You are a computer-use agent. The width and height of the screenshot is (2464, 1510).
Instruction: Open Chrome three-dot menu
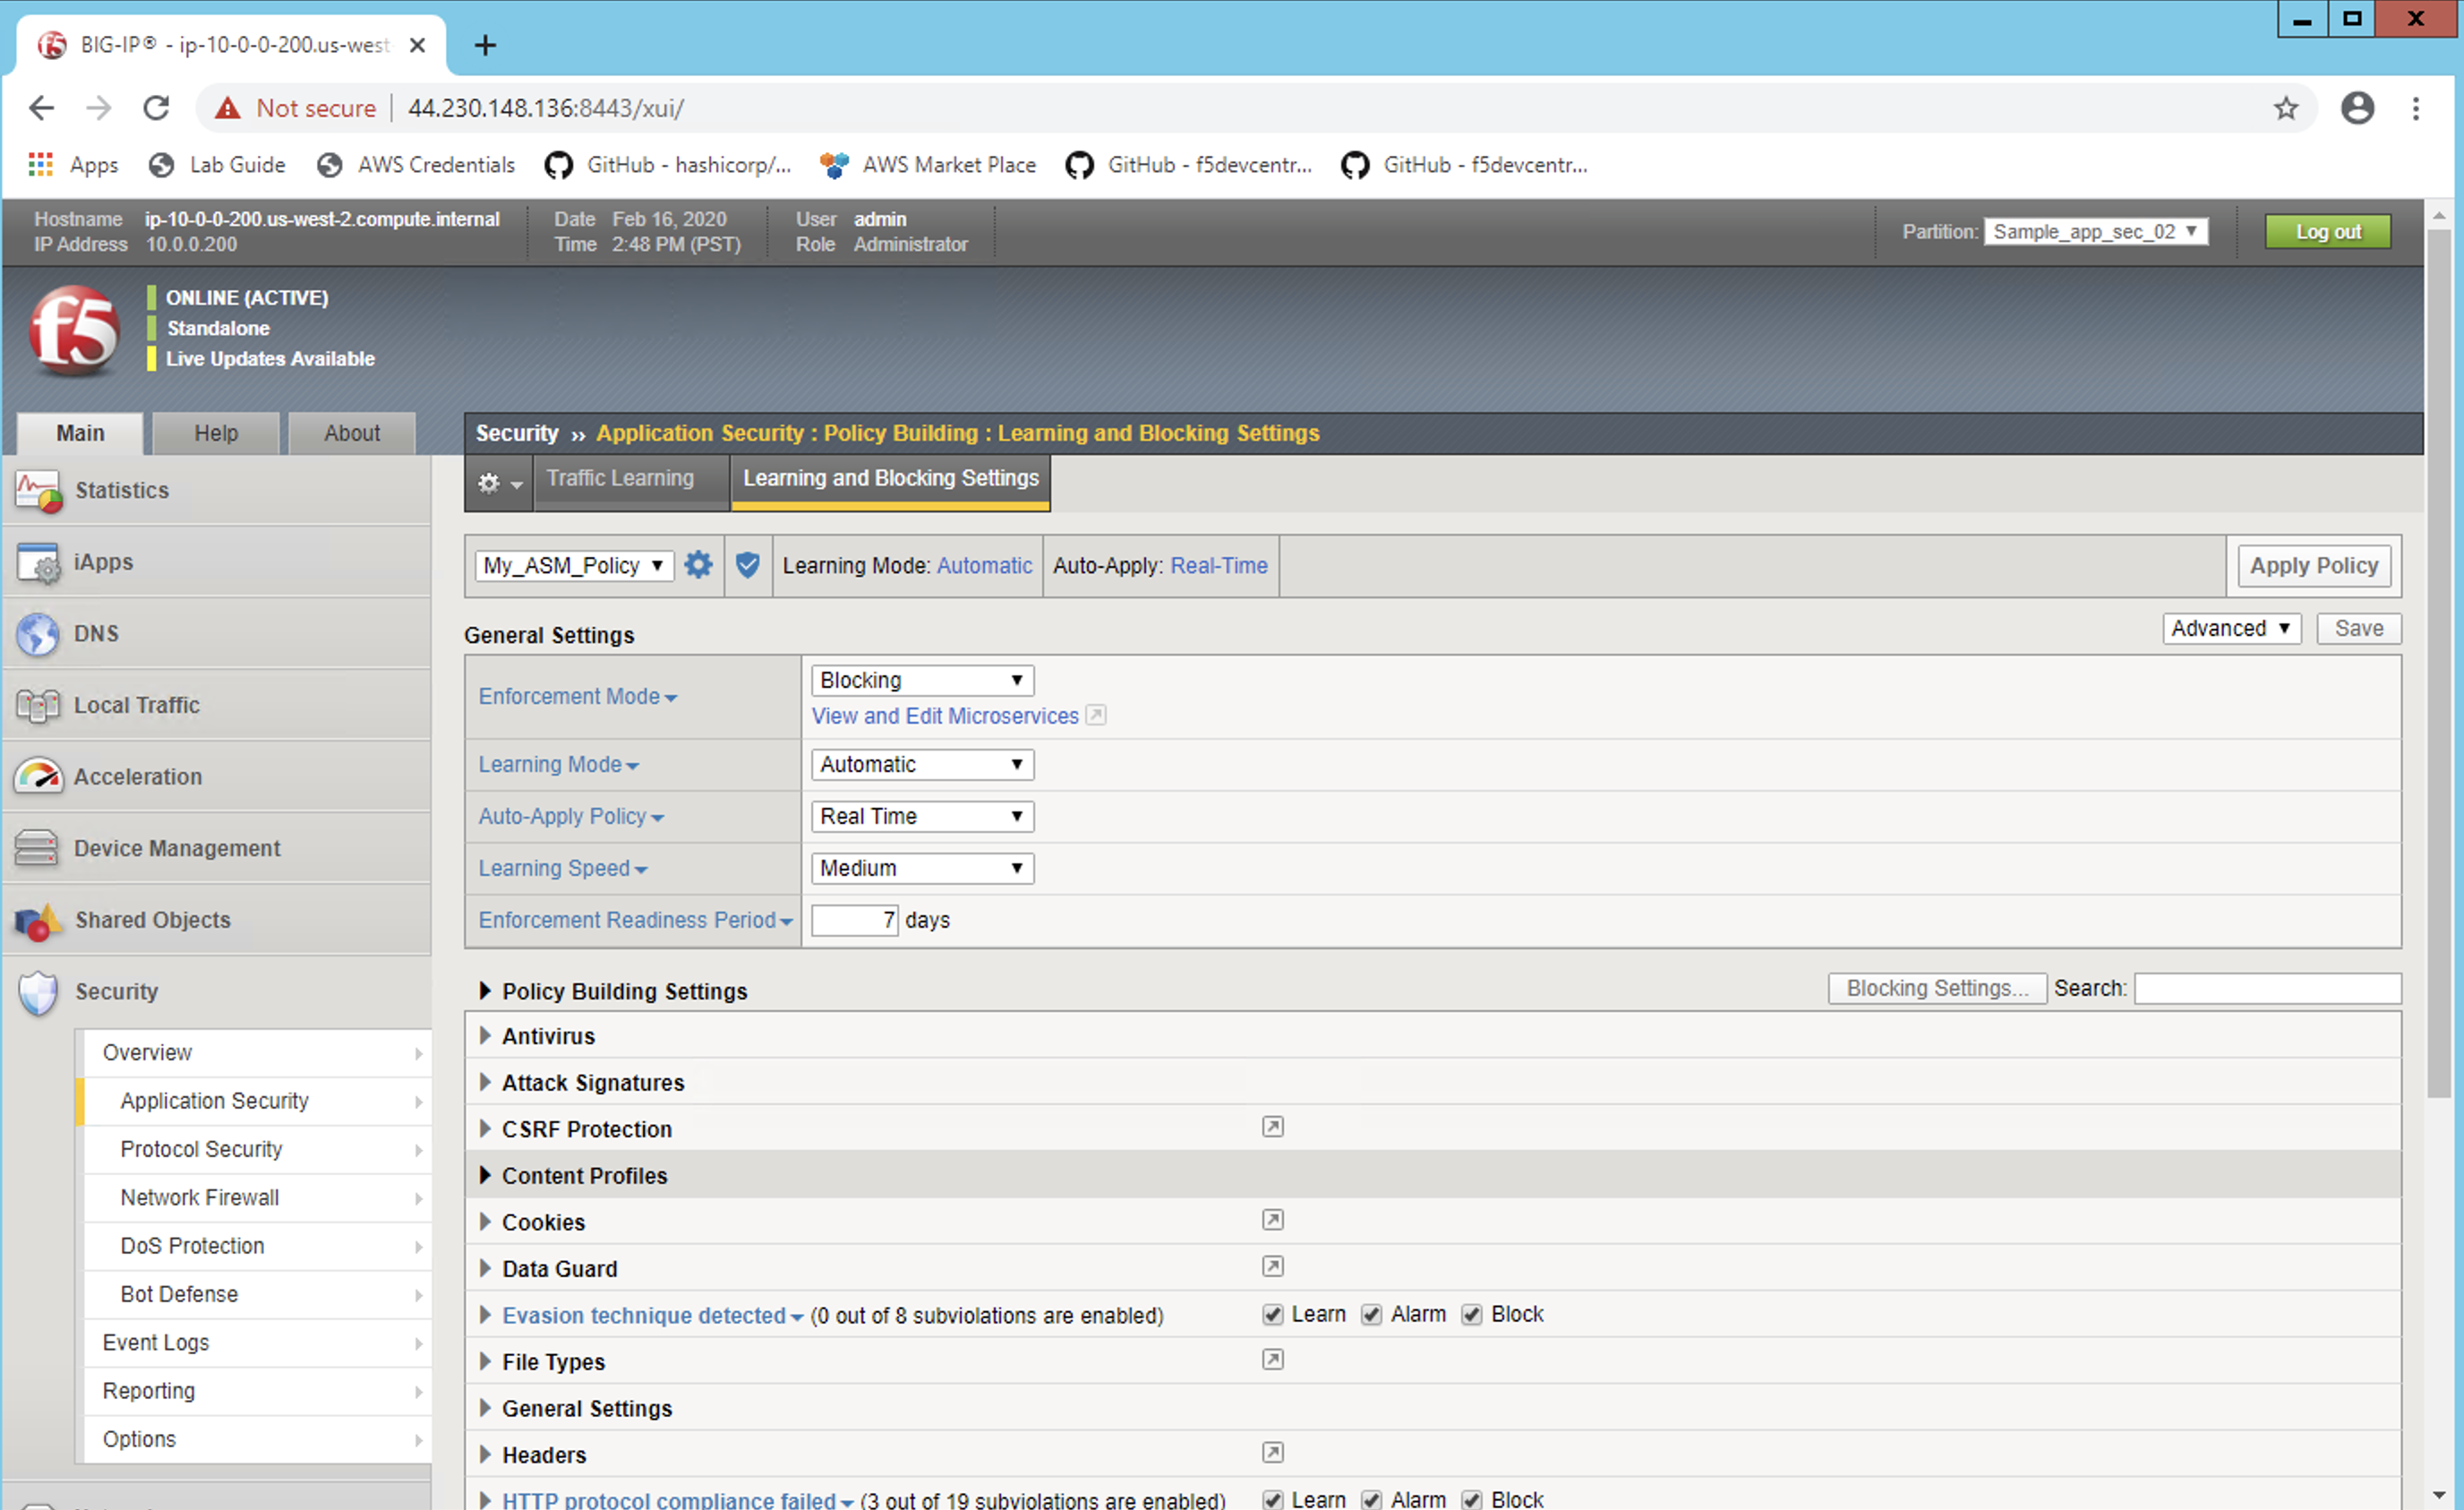[x=2416, y=108]
